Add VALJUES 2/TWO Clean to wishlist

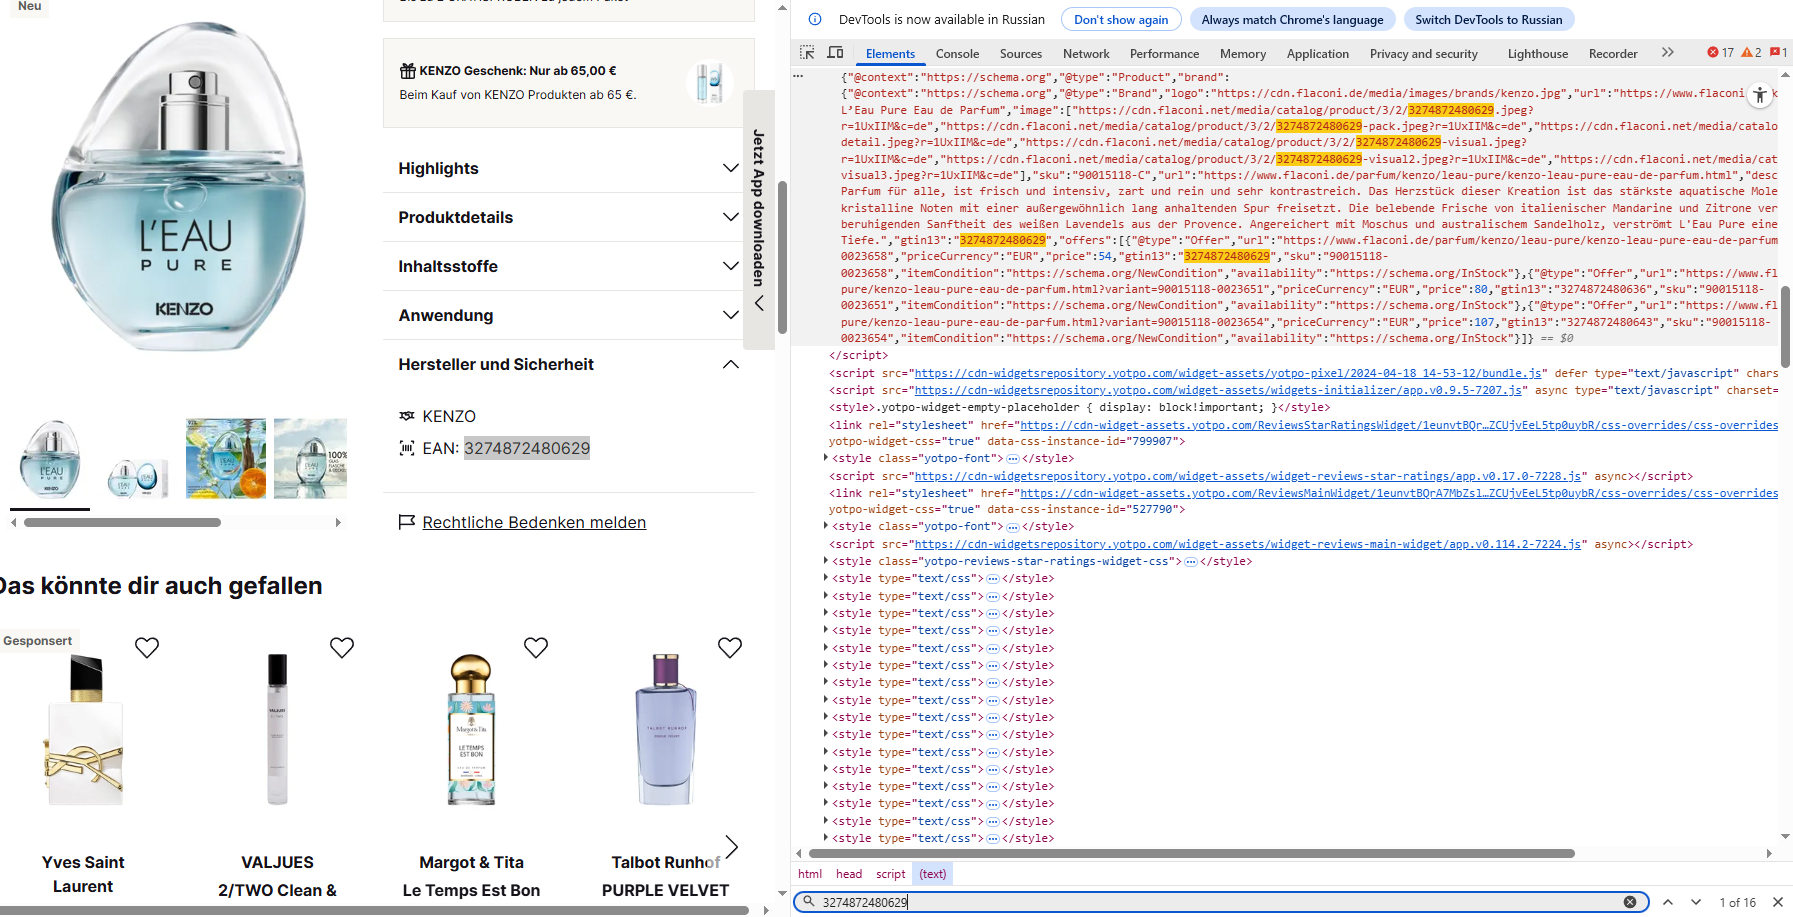point(342,648)
